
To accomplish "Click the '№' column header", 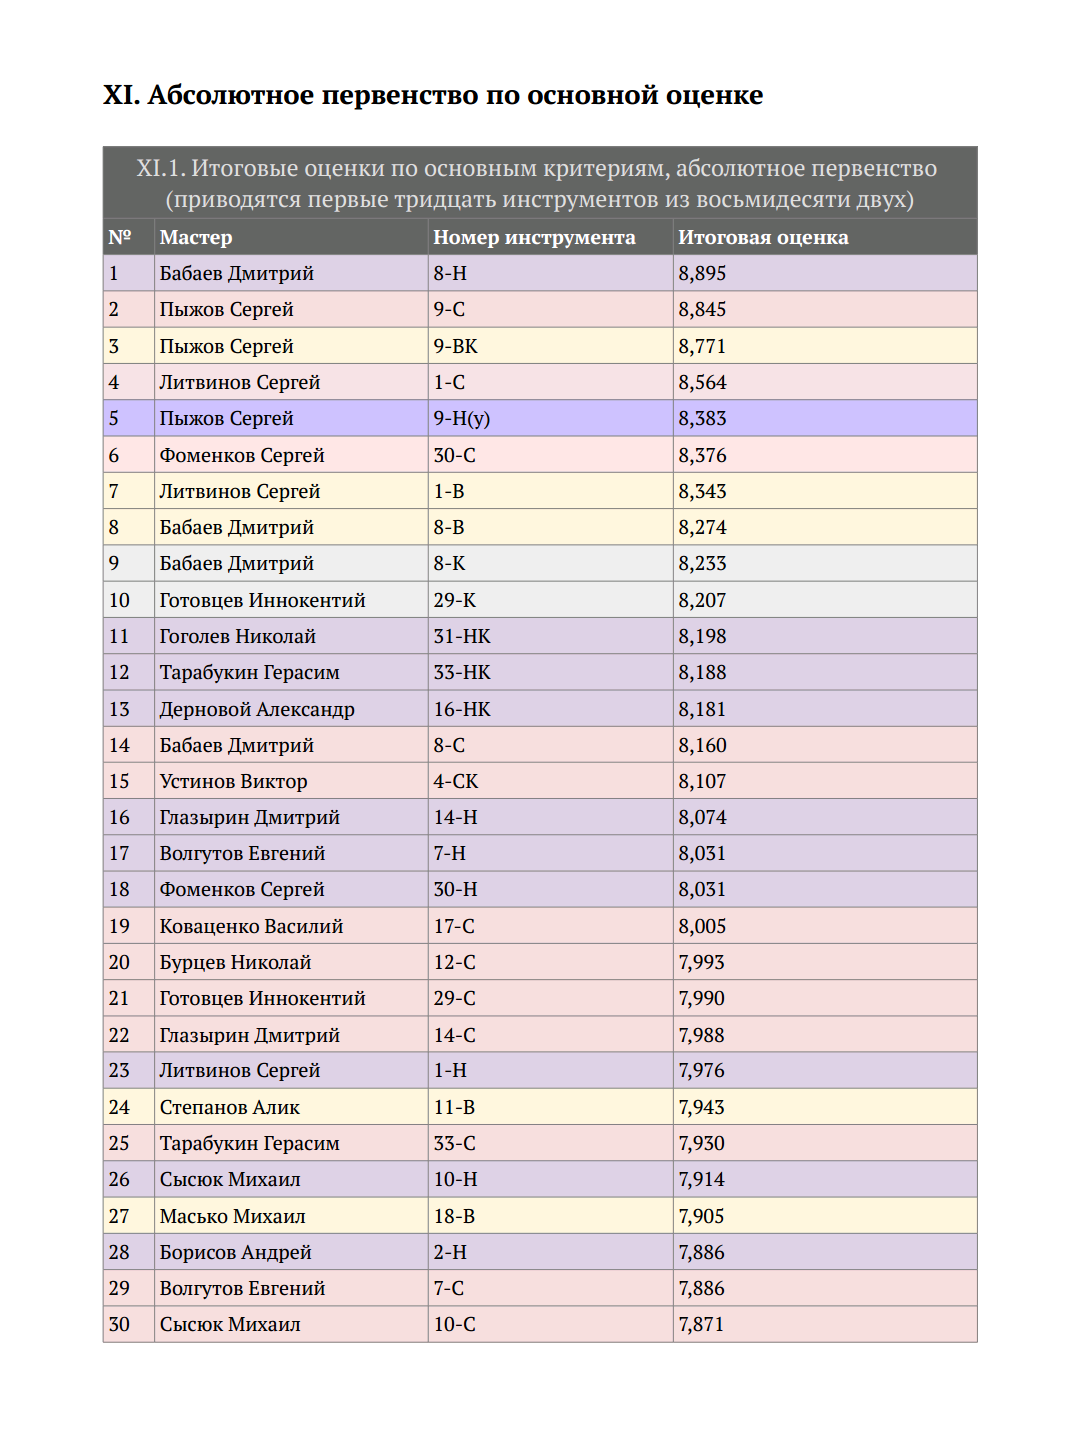I will pos(129,237).
